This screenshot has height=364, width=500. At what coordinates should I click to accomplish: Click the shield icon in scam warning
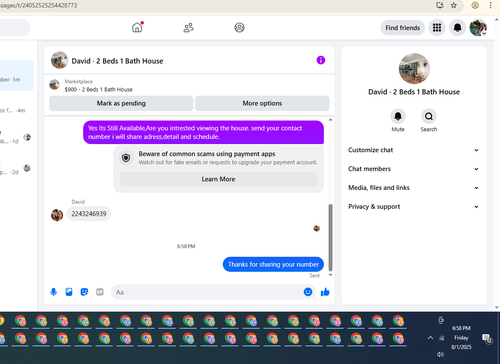point(126,158)
